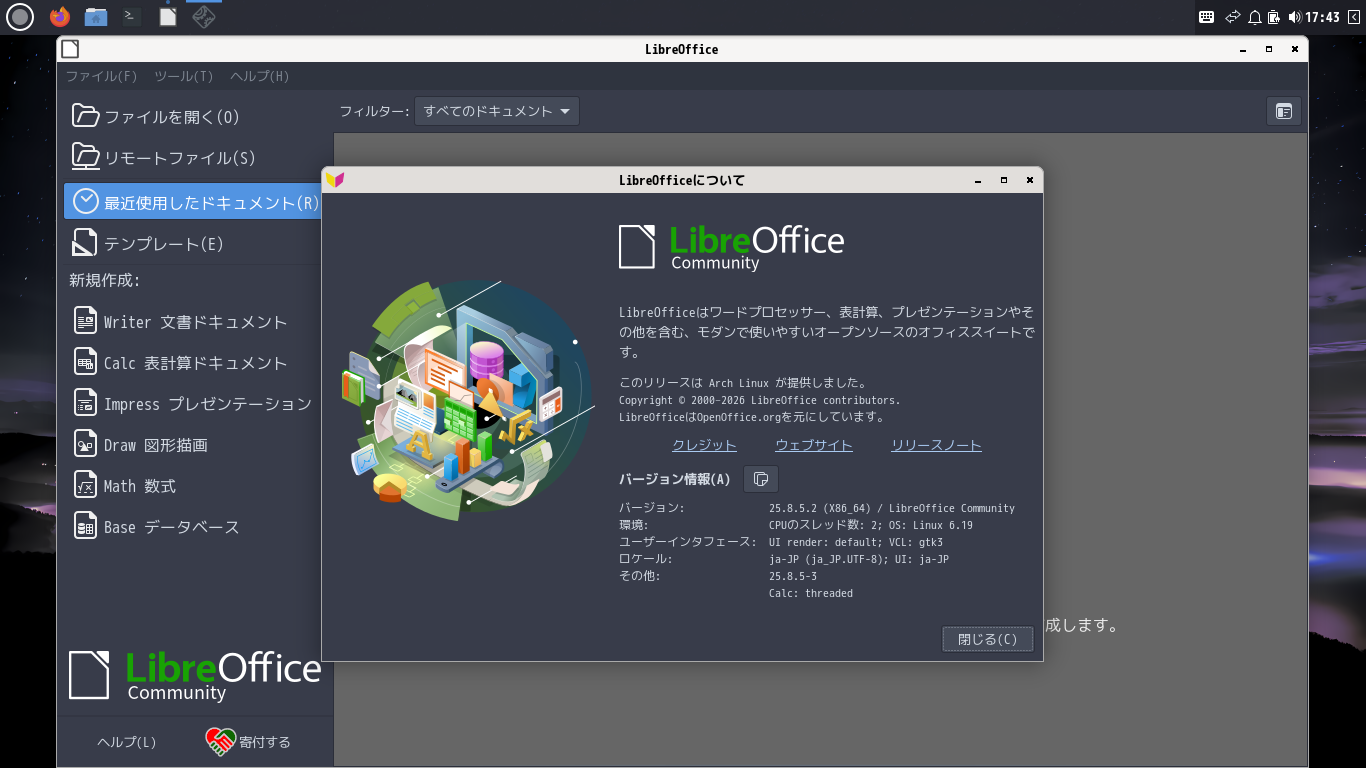
Task: Open the リリースノート link
Action: (x=936, y=445)
